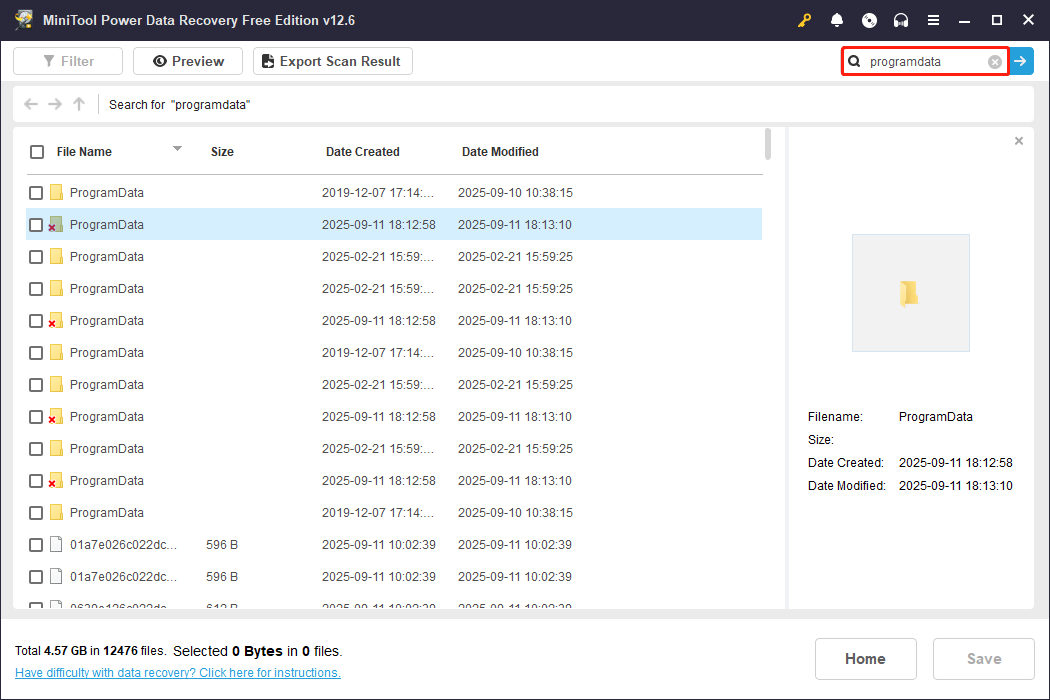Toggle the select-all checkbox beside File Name

coord(37,152)
